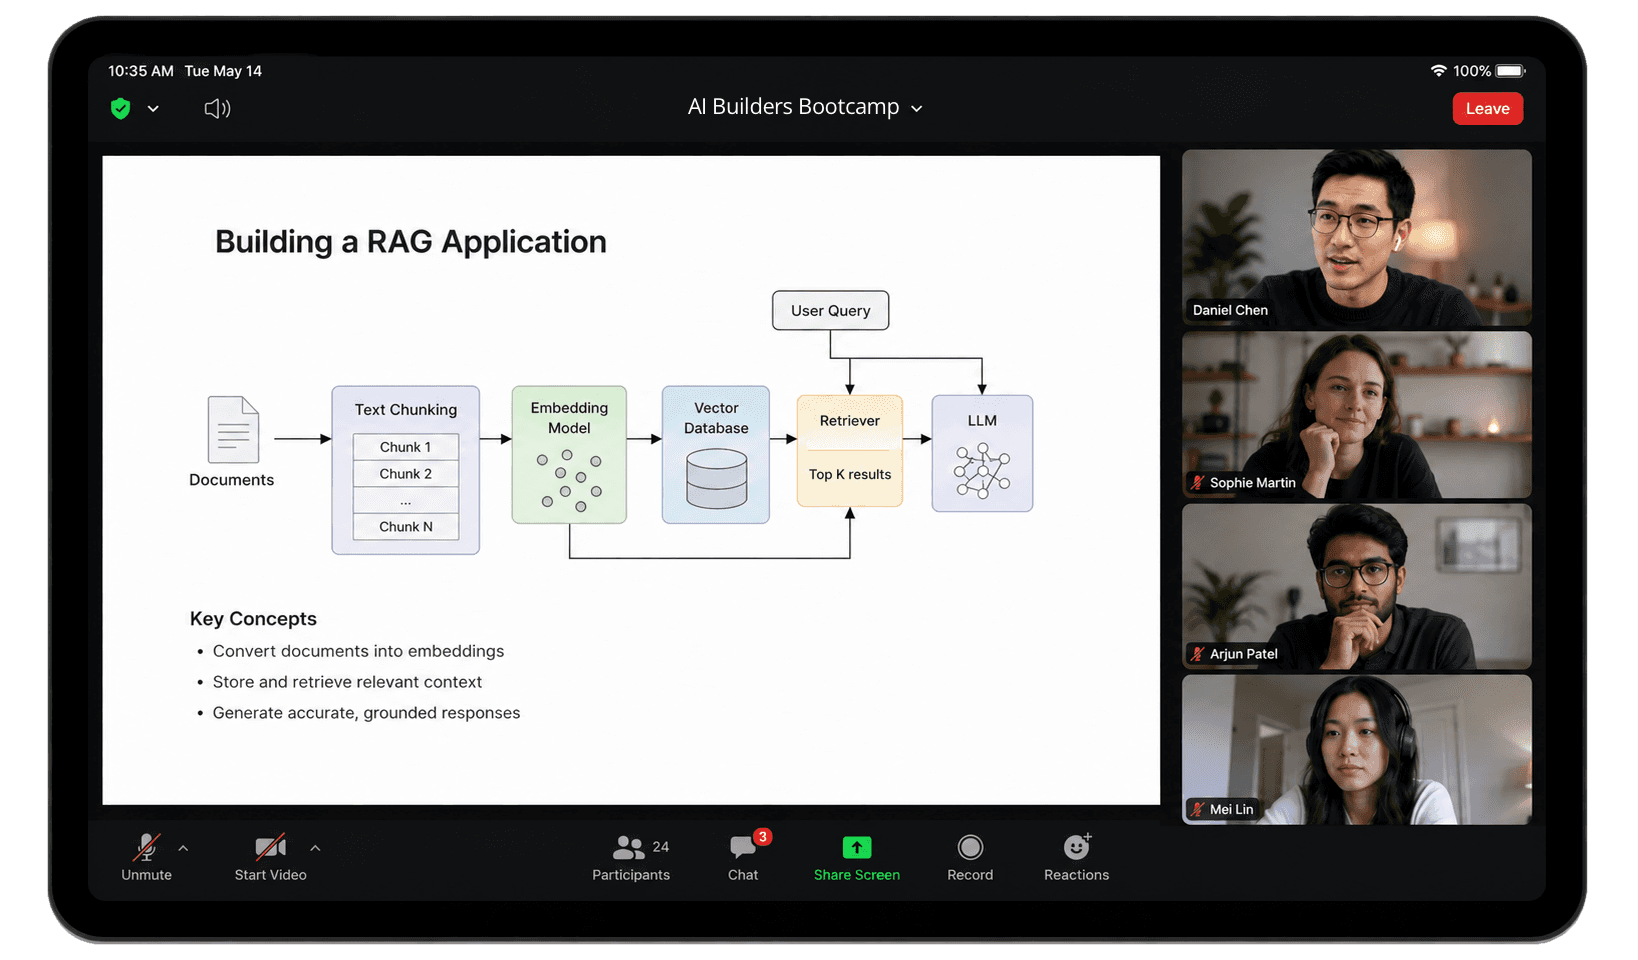Click the Retriever label in diagram

(x=850, y=421)
